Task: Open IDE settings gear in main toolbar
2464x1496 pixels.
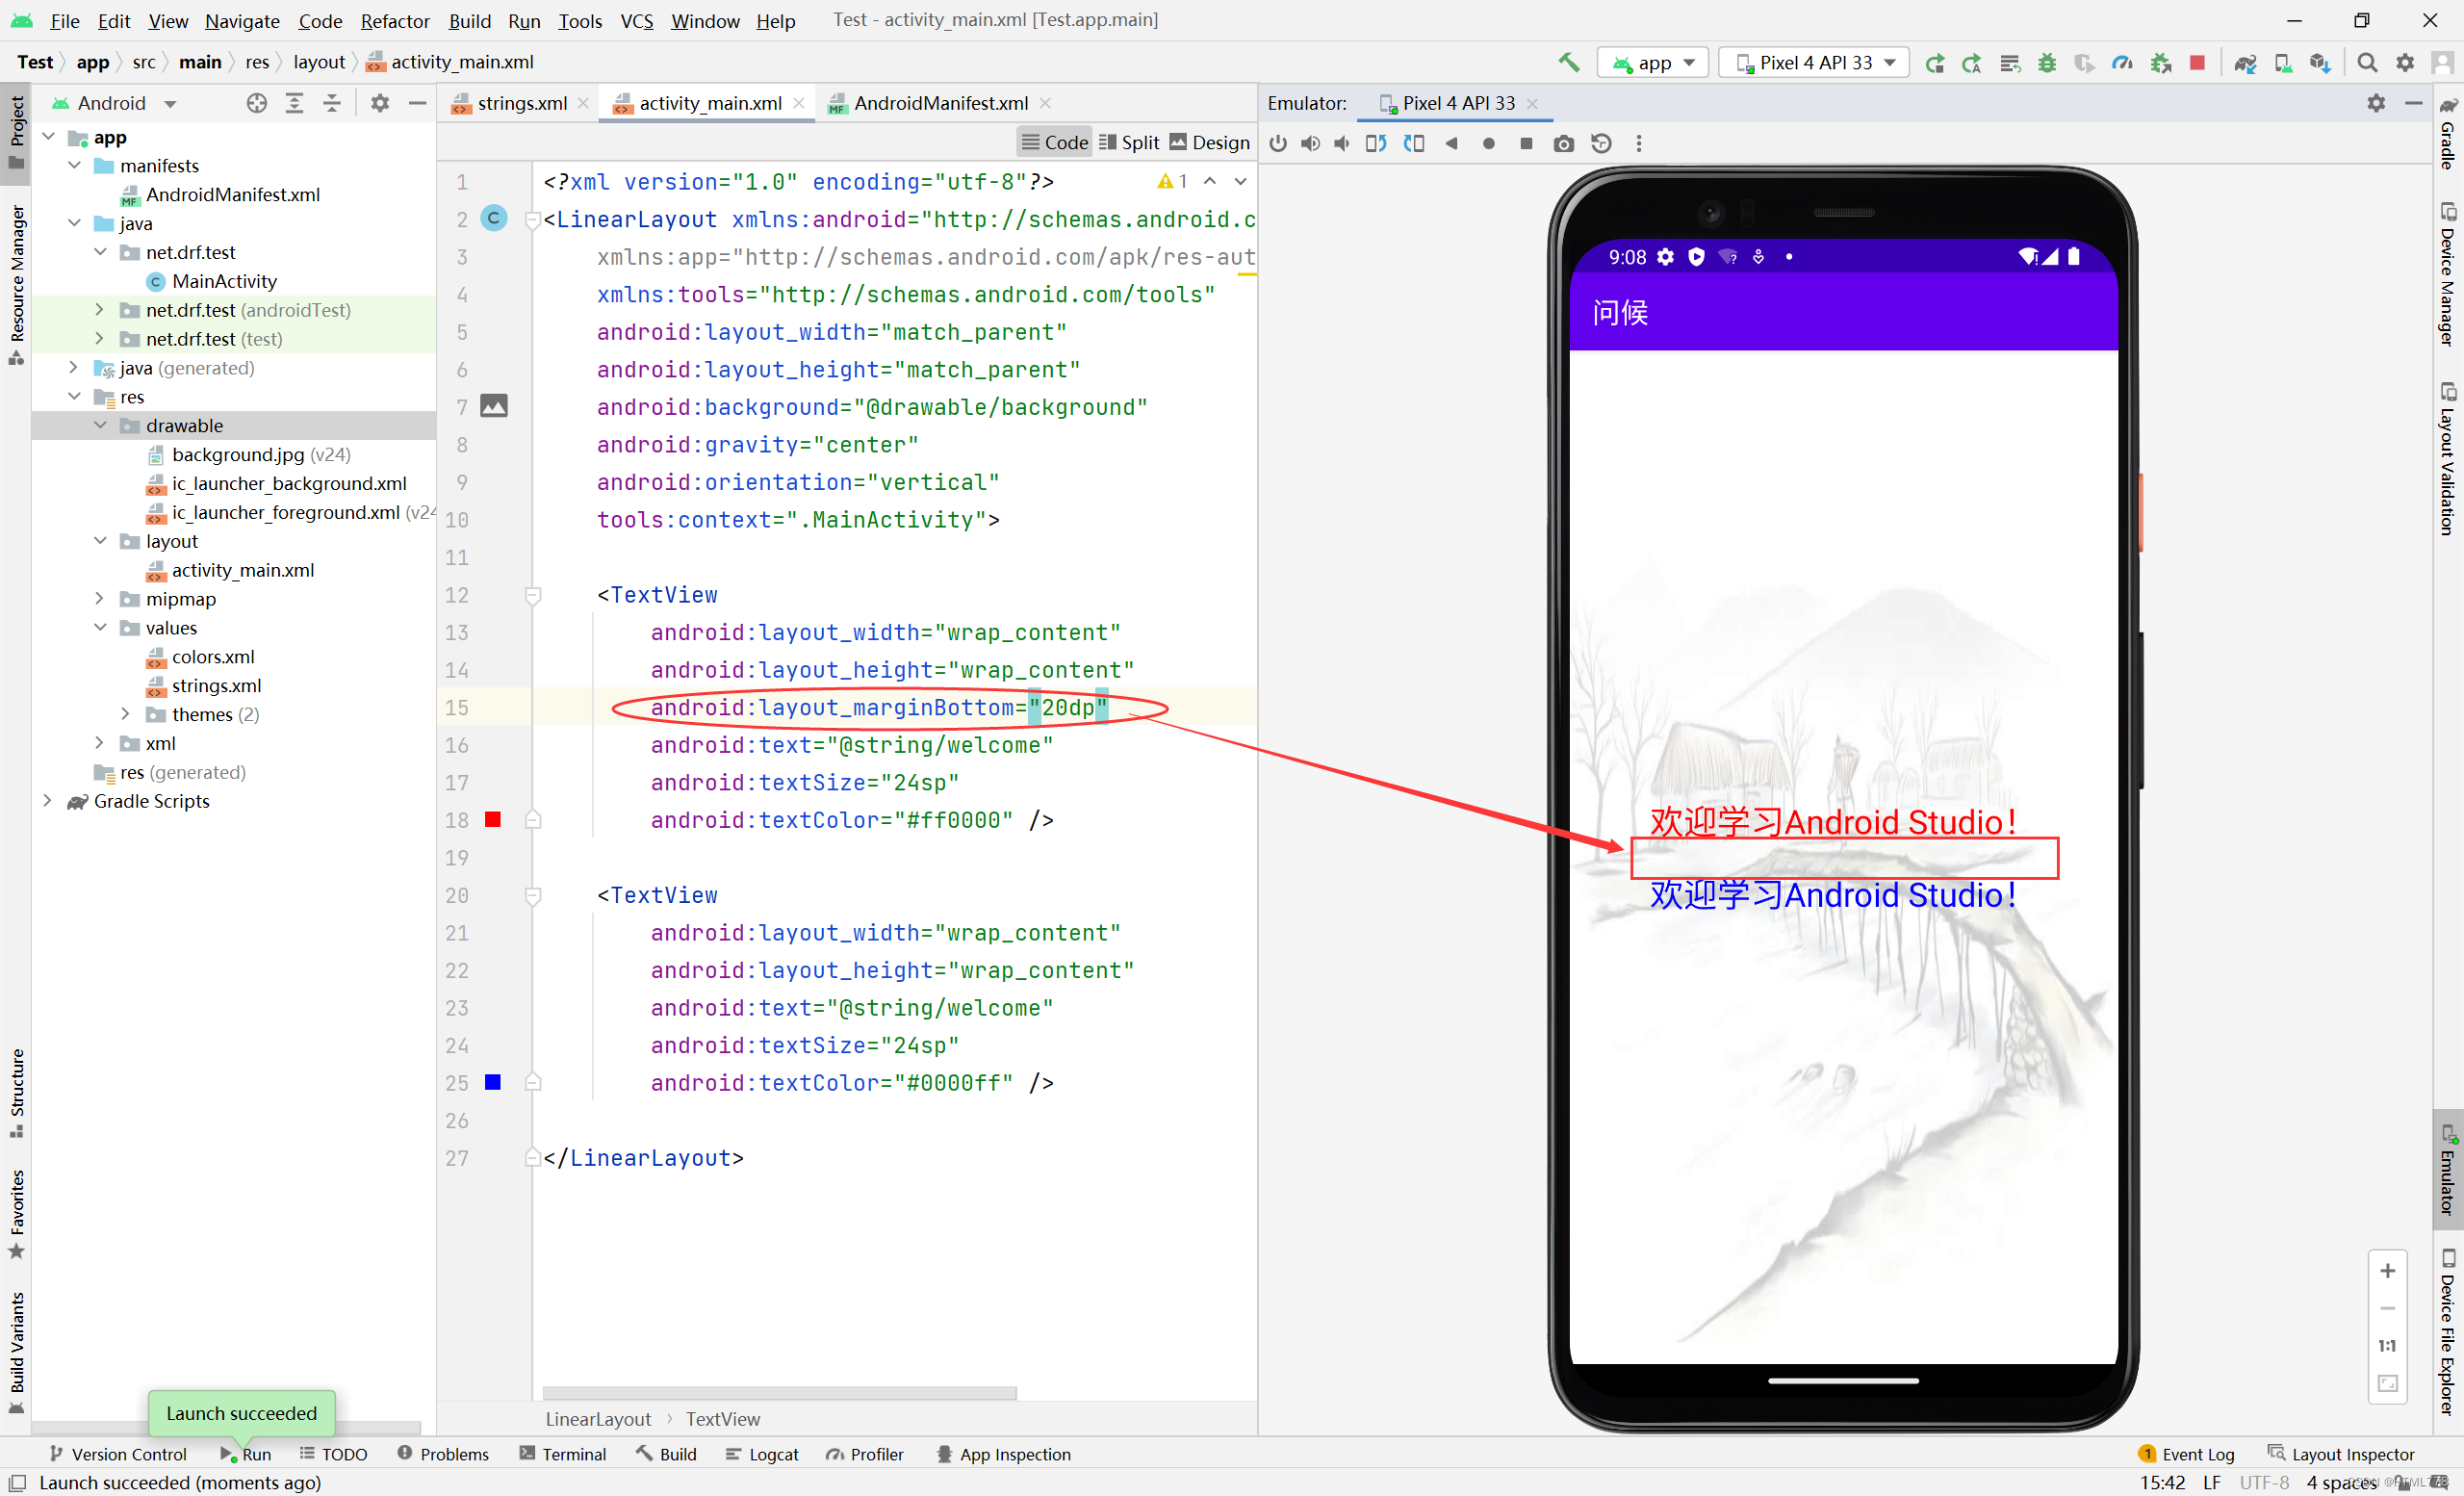Action: pyautogui.click(x=2405, y=63)
